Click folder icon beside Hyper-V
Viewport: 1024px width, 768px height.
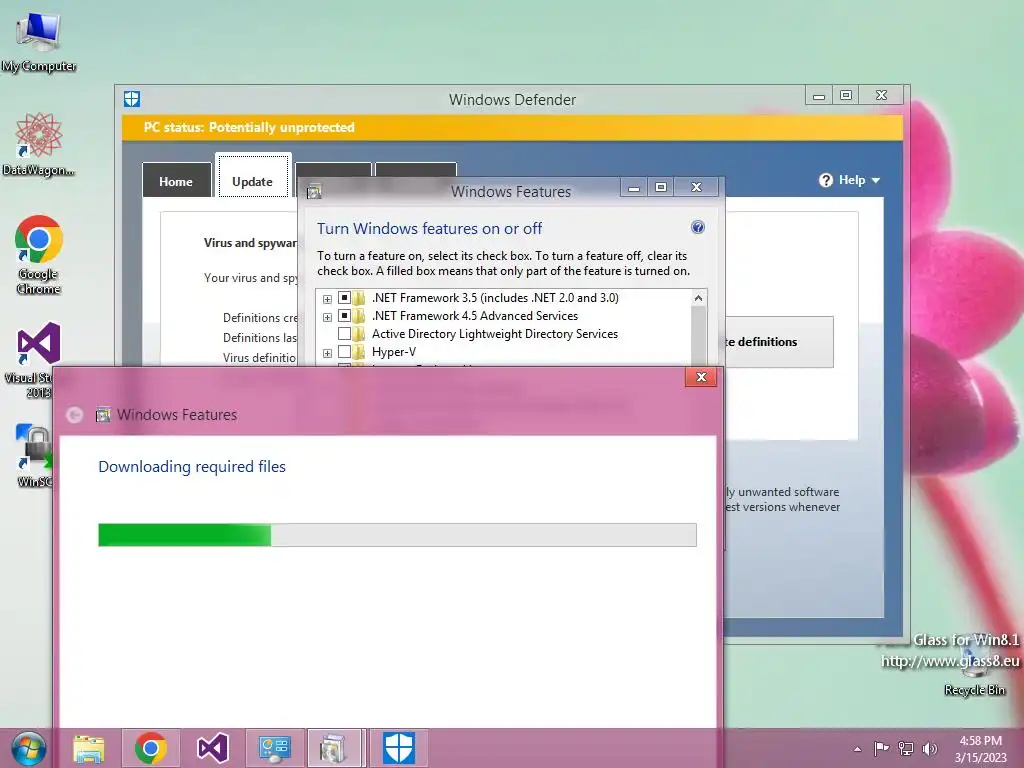[x=359, y=352]
